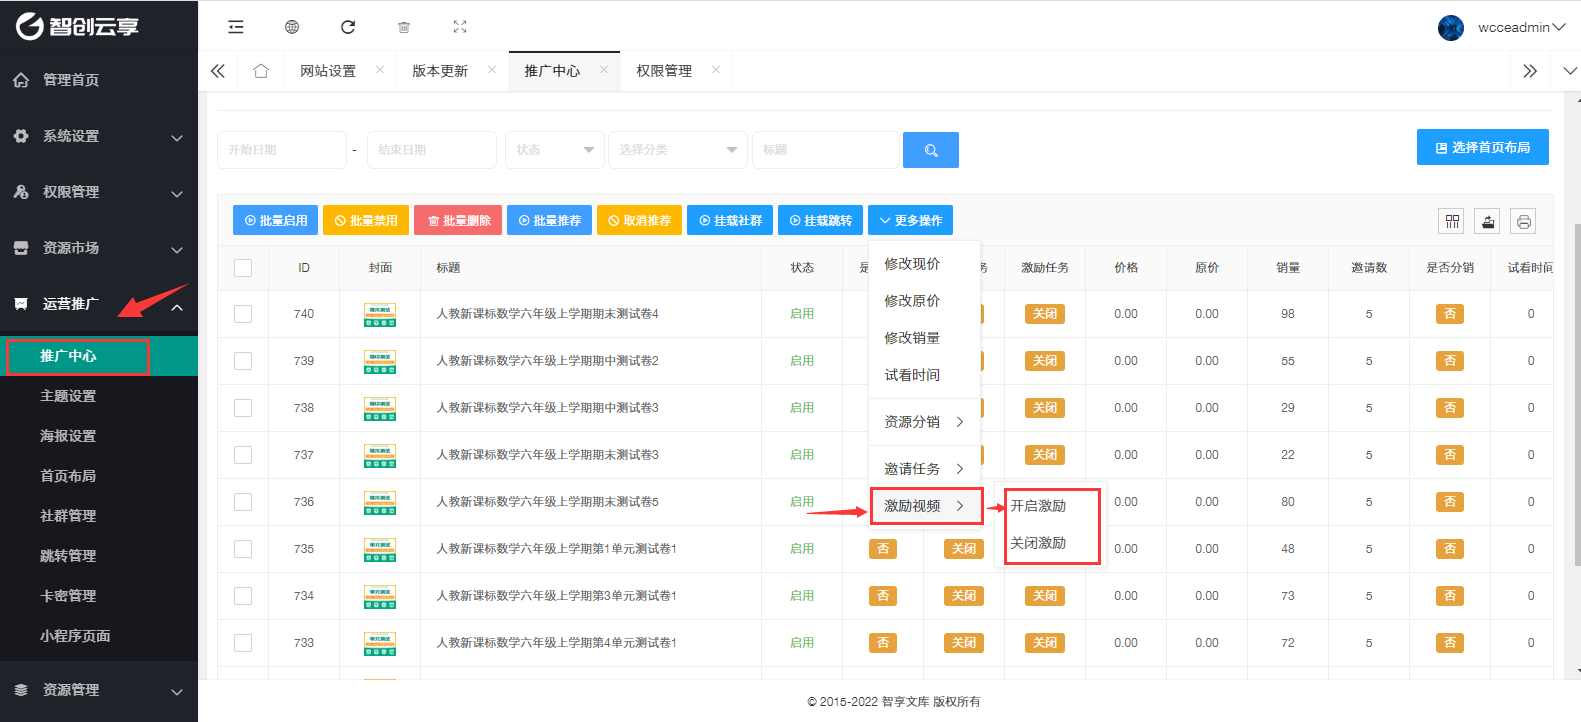Click the 批量启用 button

(x=276, y=220)
